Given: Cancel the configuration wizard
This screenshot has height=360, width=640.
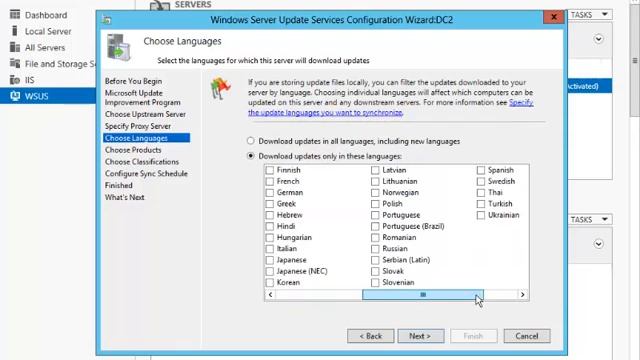Looking at the screenshot, I should pyautogui.click(x=527, y=336).
